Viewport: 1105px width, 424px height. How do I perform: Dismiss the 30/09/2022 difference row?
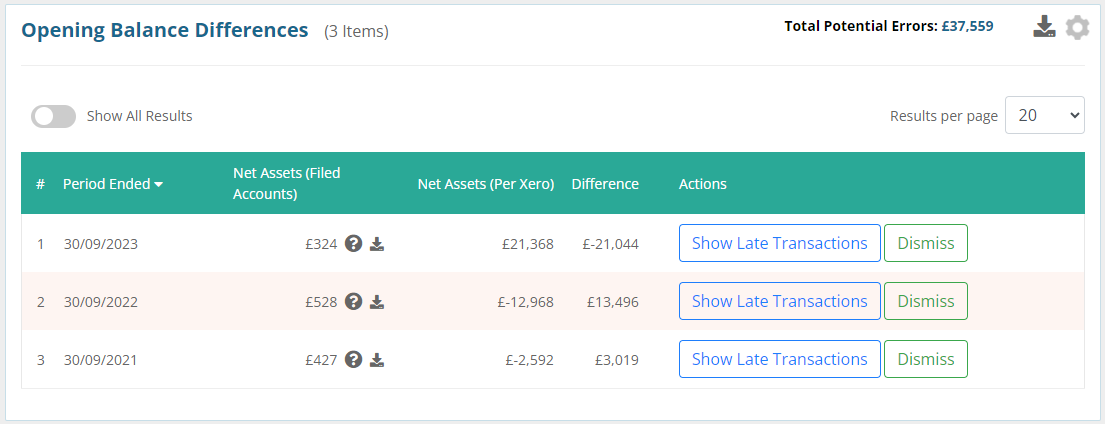[925, 301]
